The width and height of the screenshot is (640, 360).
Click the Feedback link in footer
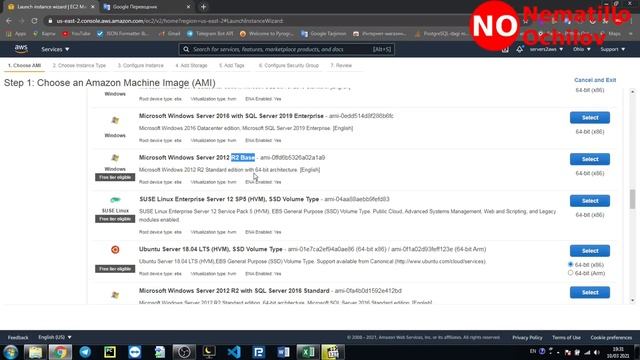18,338
